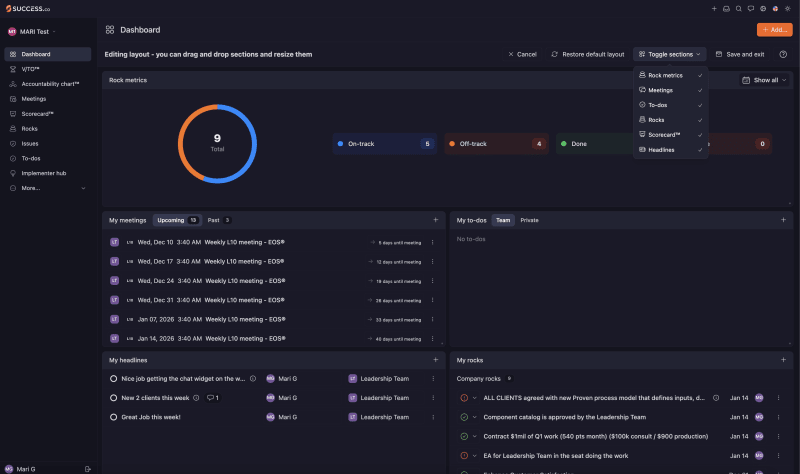Mark 'Great Job this week!' headline complete

(x=113, y=417)
